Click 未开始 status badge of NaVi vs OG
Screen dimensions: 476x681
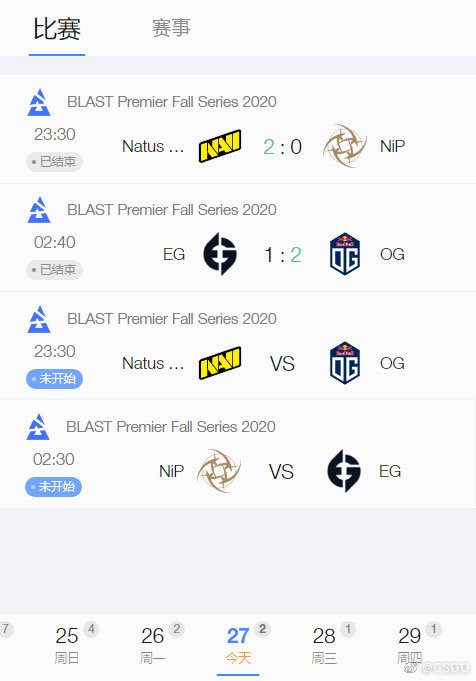pos(54,379)
